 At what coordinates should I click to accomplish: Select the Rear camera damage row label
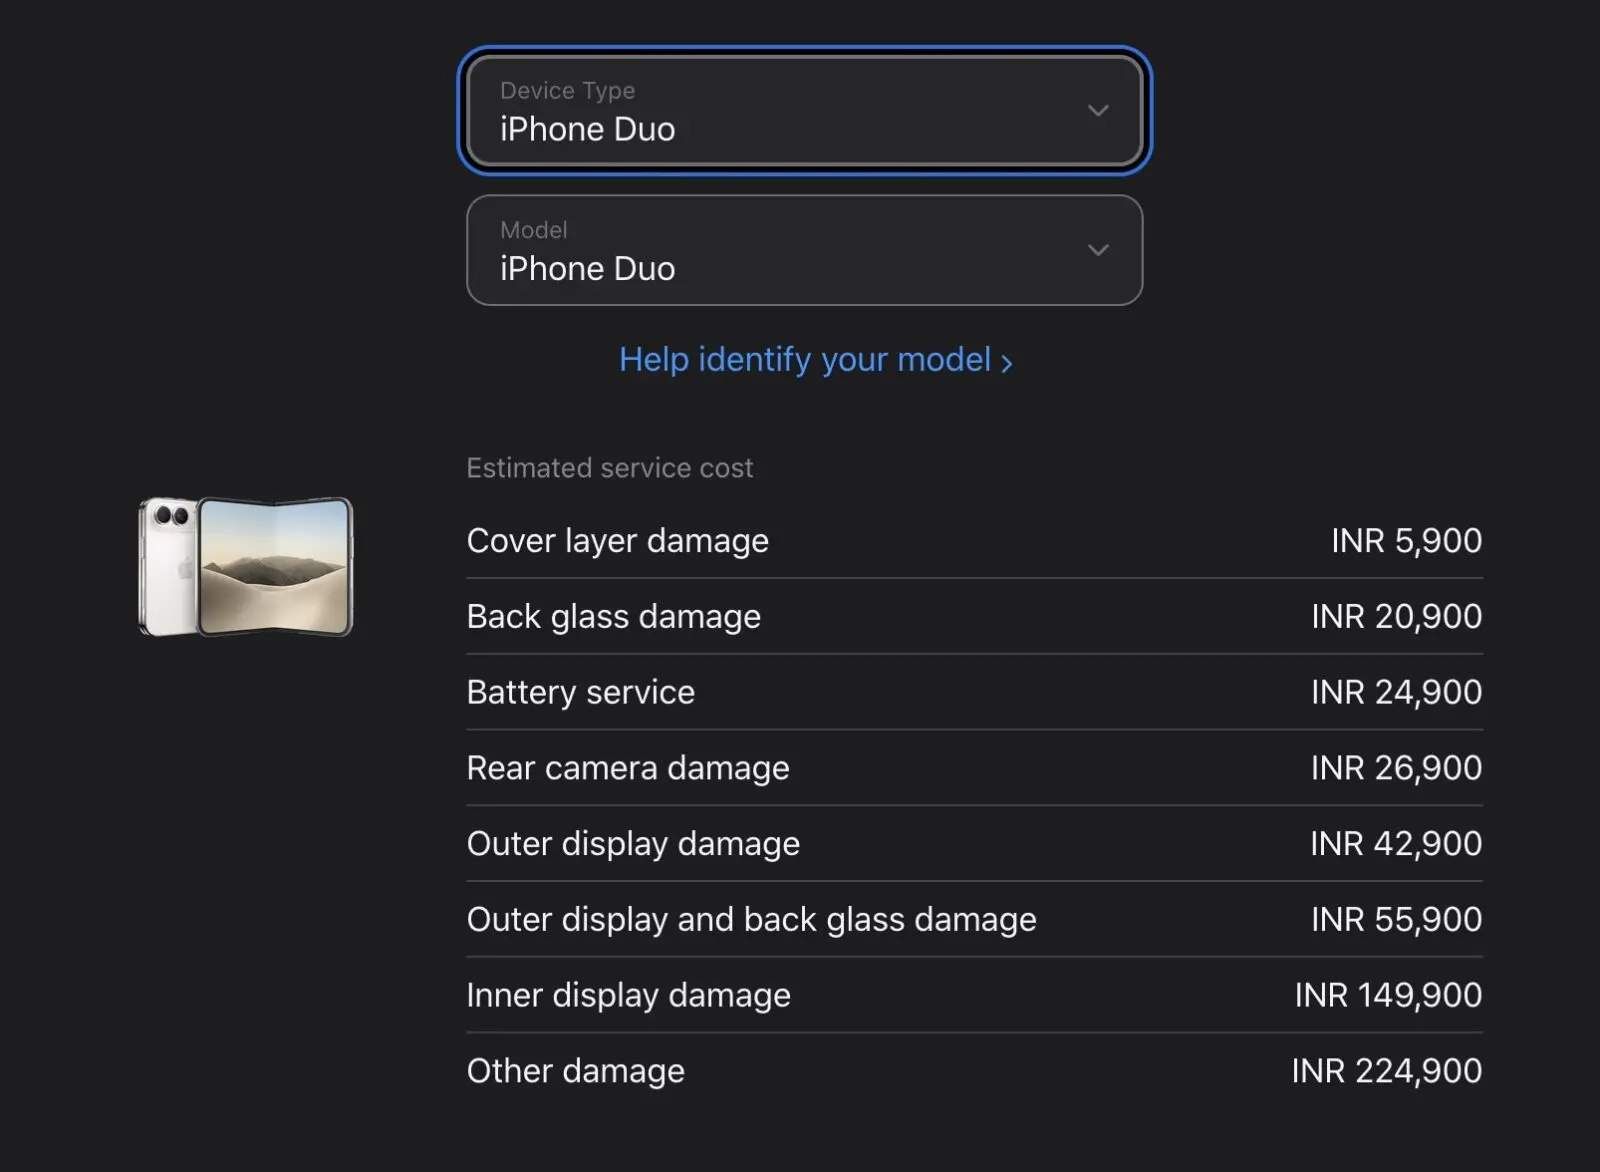(x=628, y=768)
